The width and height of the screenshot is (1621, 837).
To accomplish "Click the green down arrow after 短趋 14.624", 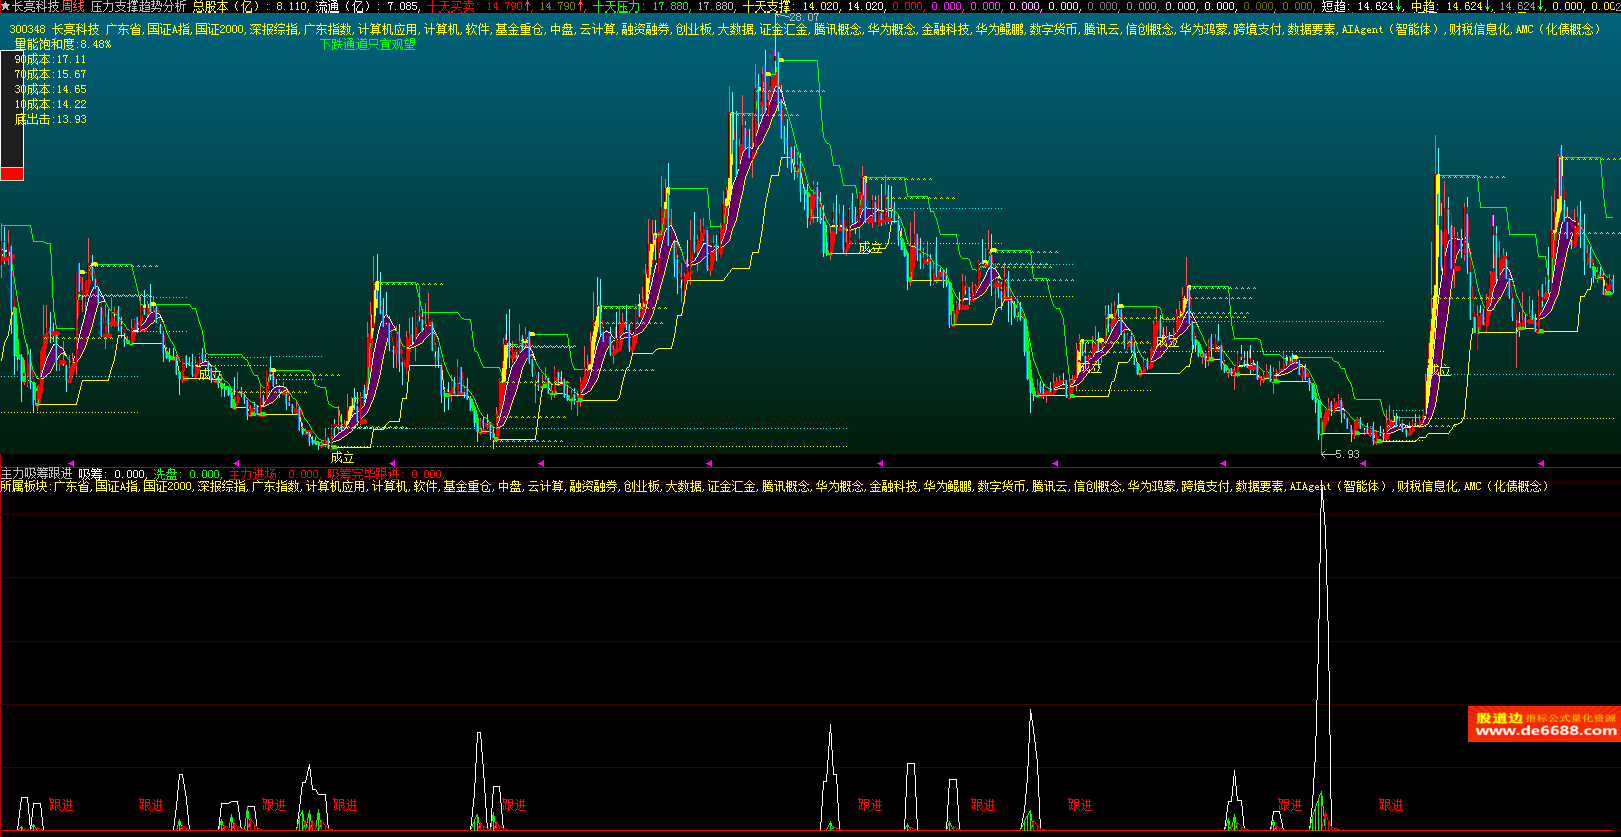I will (x=1399, y=6).
